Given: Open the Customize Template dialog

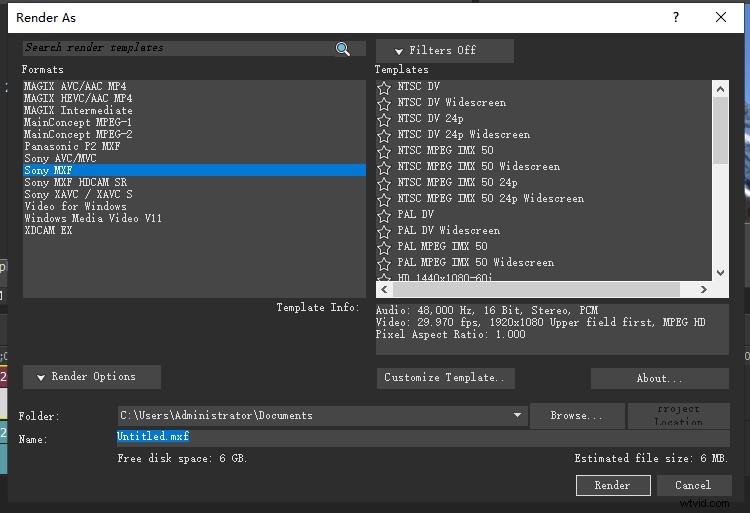Looking at the screenshot, I should pyautogui.click(x=446, y=378).
